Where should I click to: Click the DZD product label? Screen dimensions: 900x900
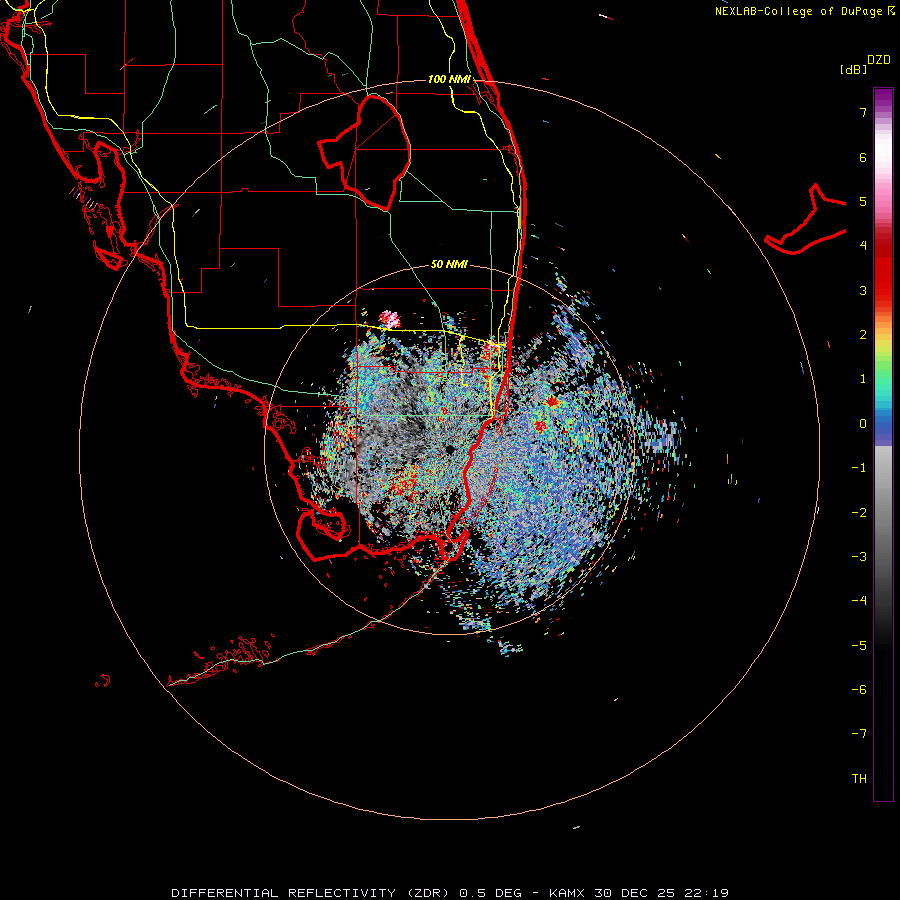pos(879,60)
